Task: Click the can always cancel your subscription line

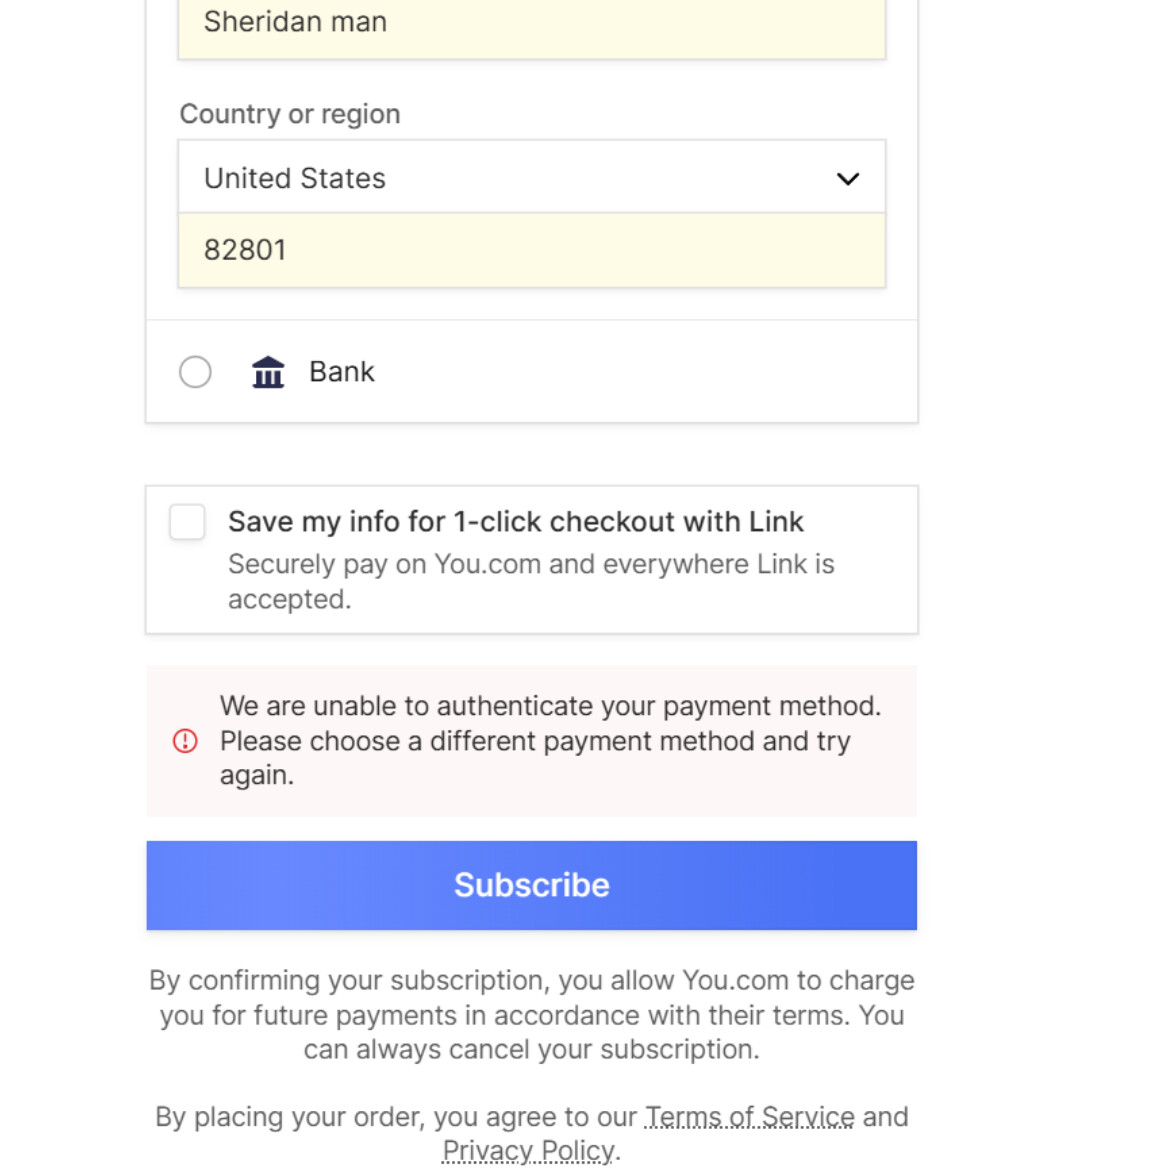Action: click(531, 1049)
